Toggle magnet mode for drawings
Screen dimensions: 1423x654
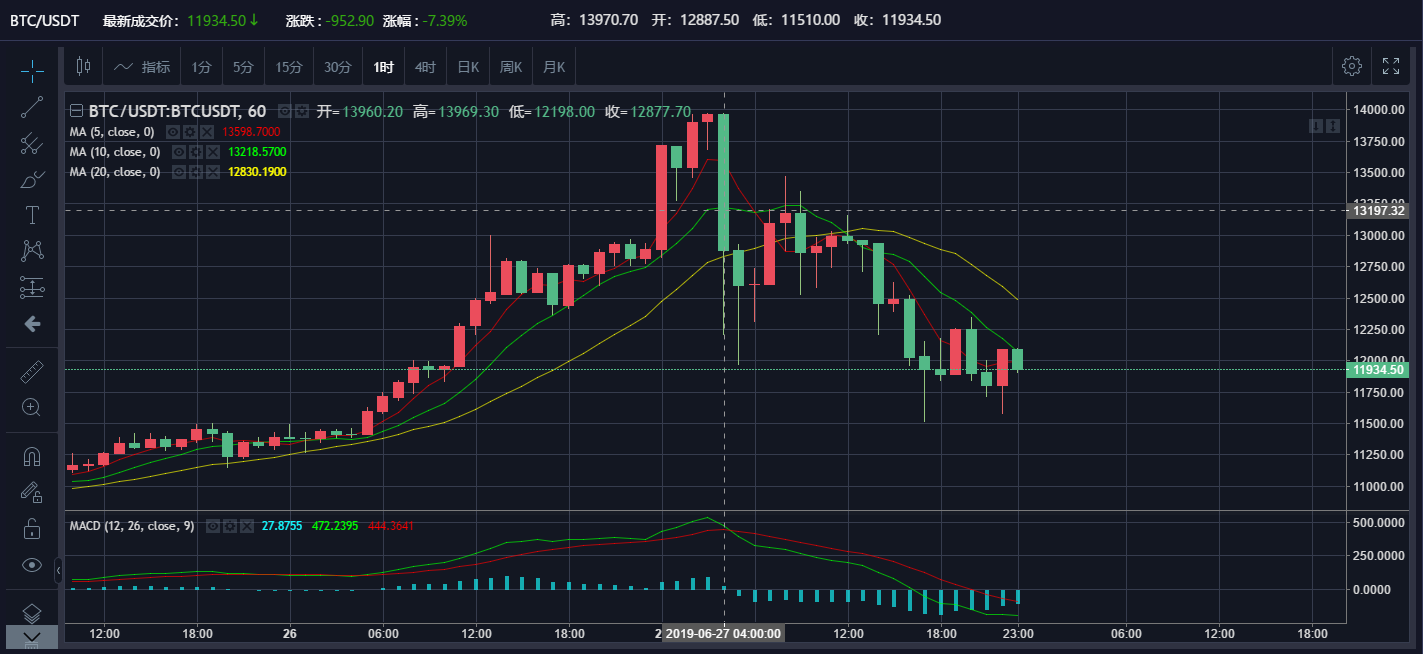pos(32,457)
